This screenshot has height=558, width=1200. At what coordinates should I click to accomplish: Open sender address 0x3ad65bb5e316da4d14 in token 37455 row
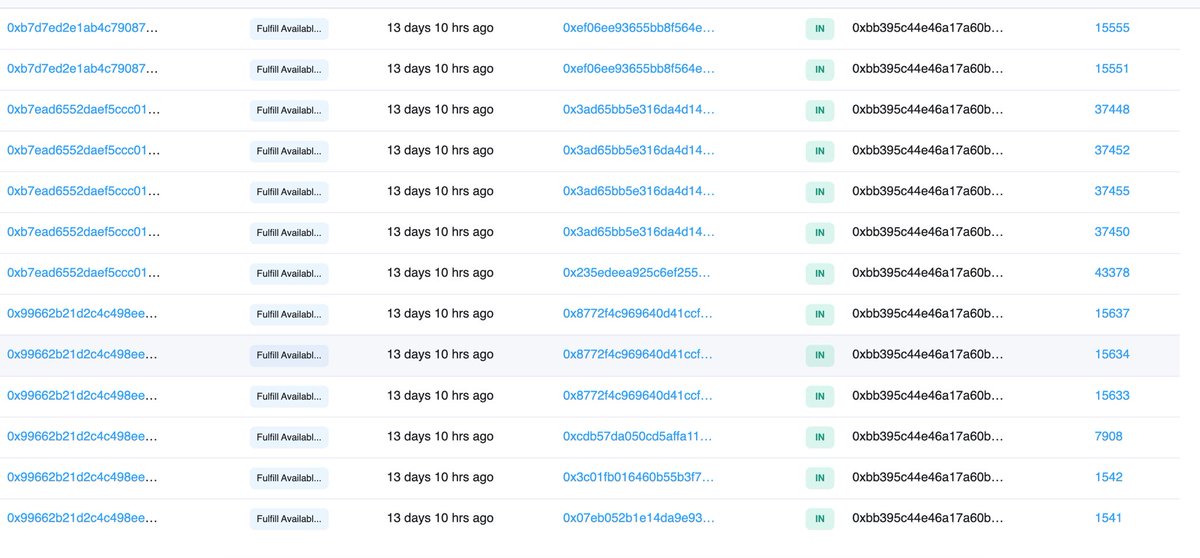[x=639, y=191]
